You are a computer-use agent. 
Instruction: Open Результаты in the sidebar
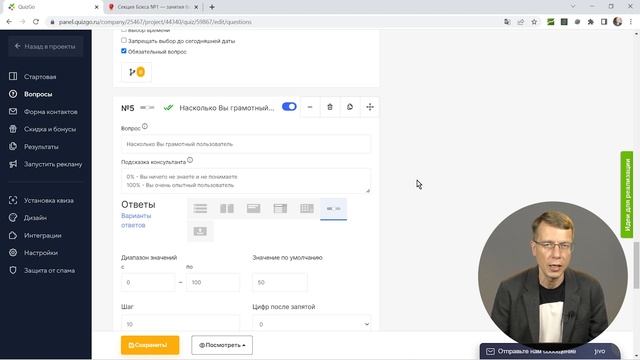click(41, 147)
